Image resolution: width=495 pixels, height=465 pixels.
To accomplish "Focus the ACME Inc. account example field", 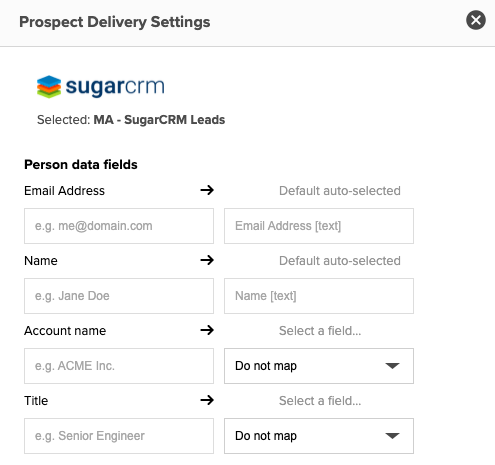I will pos(119,366).
